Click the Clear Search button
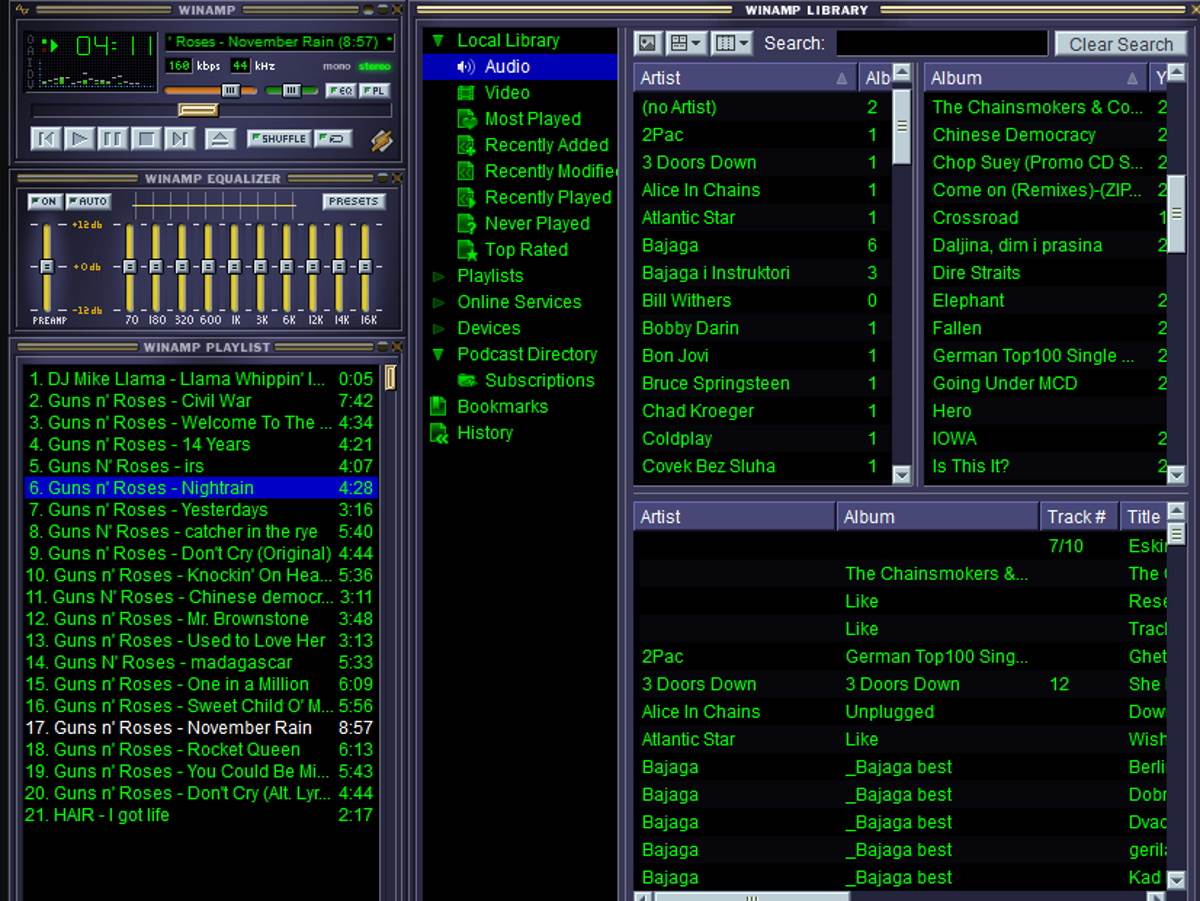The width and height of the screenshot is (1200, 901). pos(1120,44)
